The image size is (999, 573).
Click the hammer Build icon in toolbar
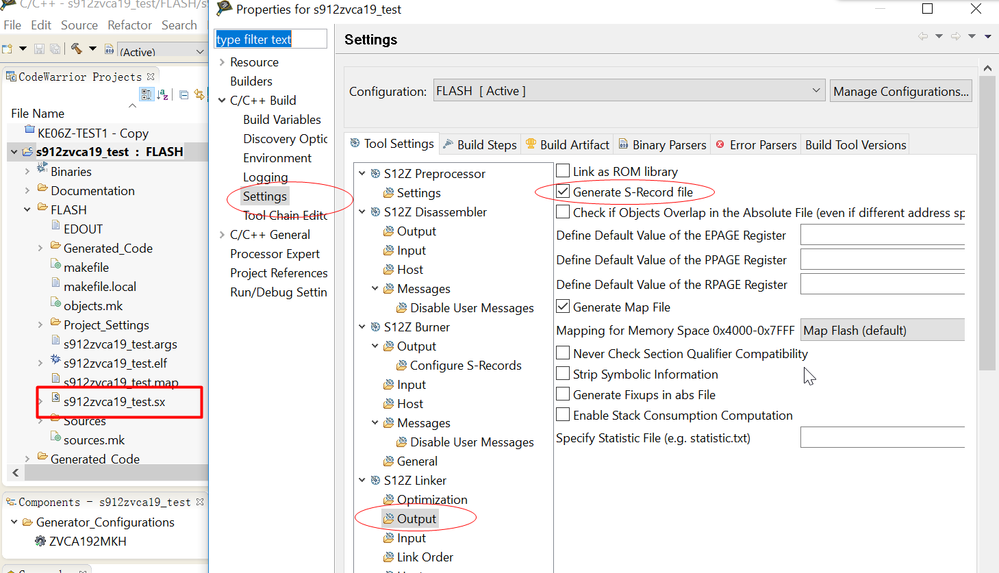(77, 49)
